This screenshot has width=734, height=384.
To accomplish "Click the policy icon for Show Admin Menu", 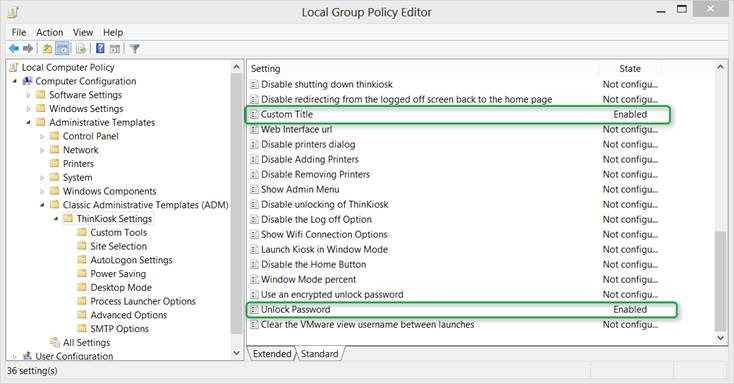I will coord(254,189).
